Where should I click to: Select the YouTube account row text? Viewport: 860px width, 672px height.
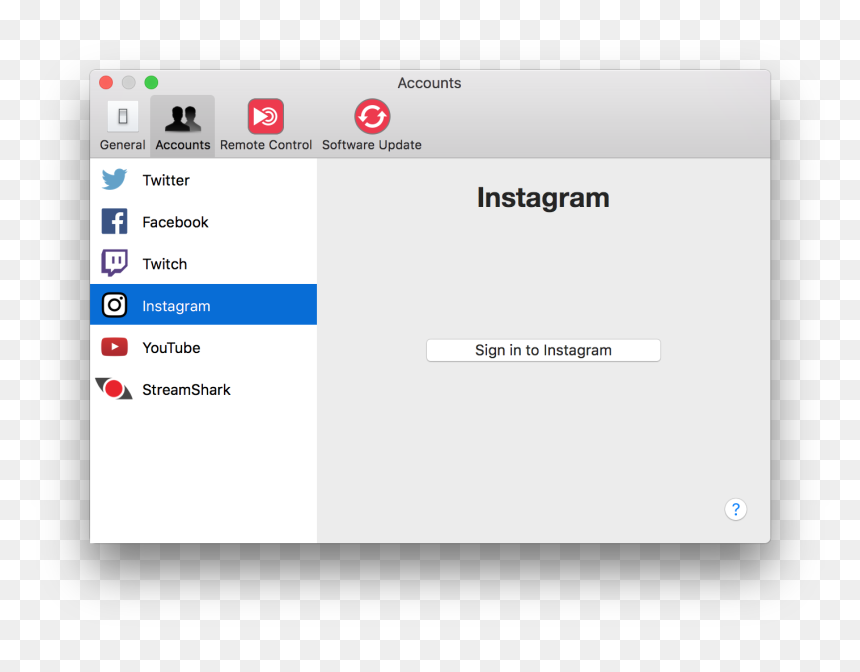[x=171, y=348]
